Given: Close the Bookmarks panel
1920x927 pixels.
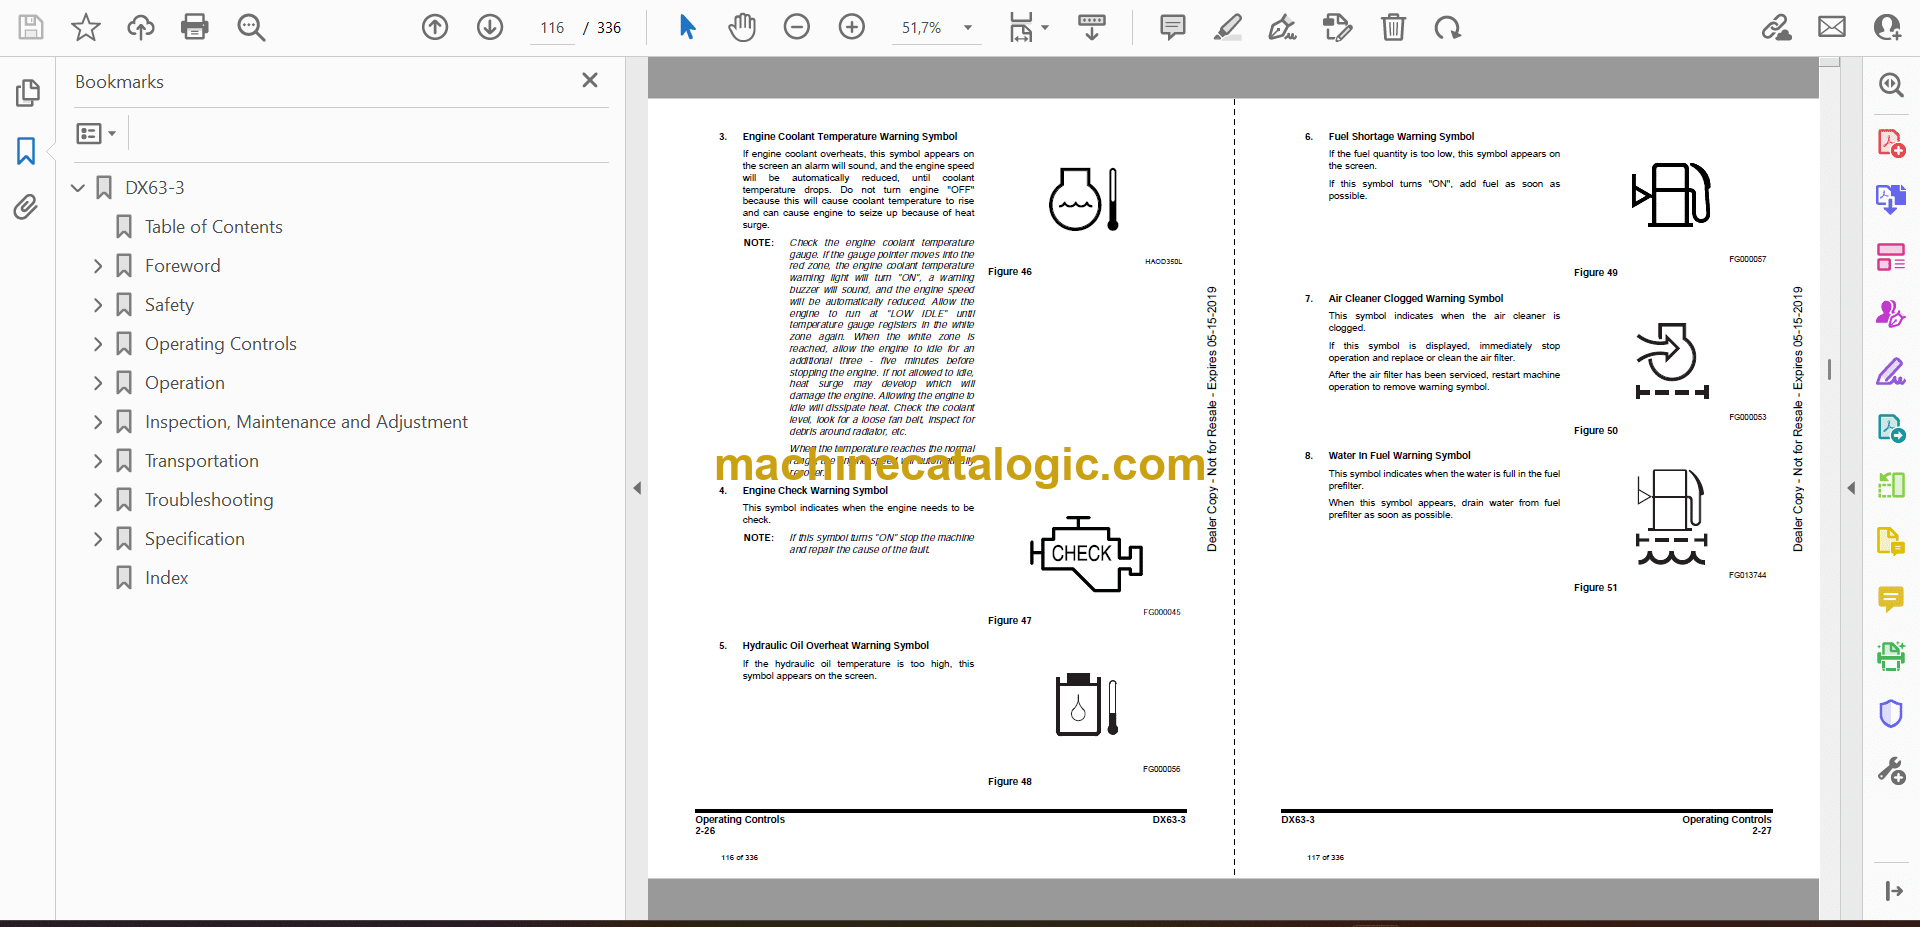Looking at the screenshot, I should point(590,81).
